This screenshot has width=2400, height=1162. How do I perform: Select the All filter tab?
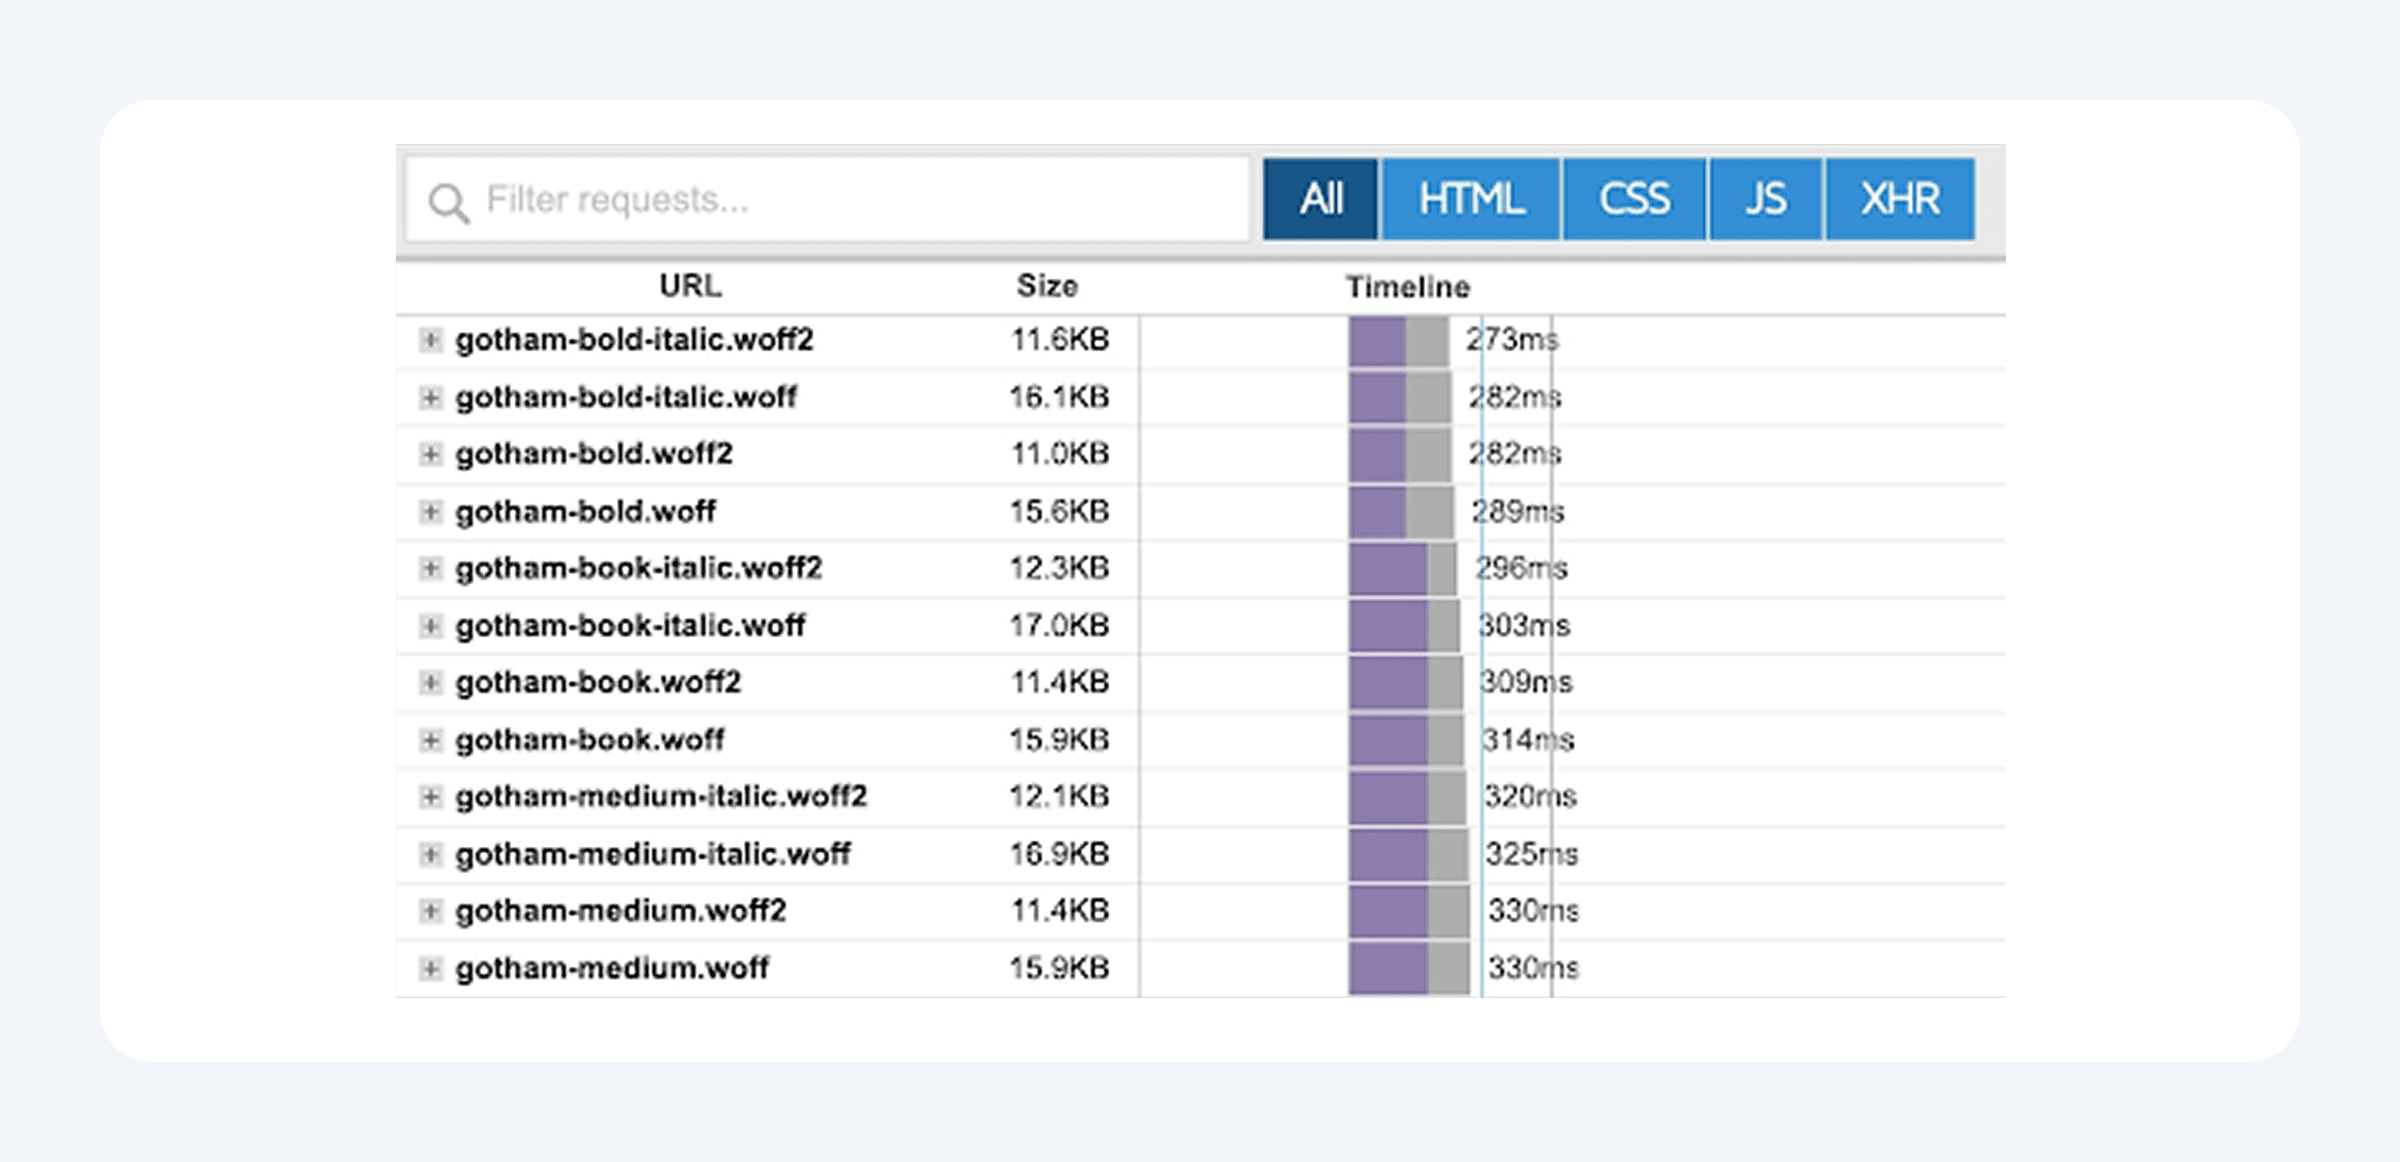tap(1319, 198)
